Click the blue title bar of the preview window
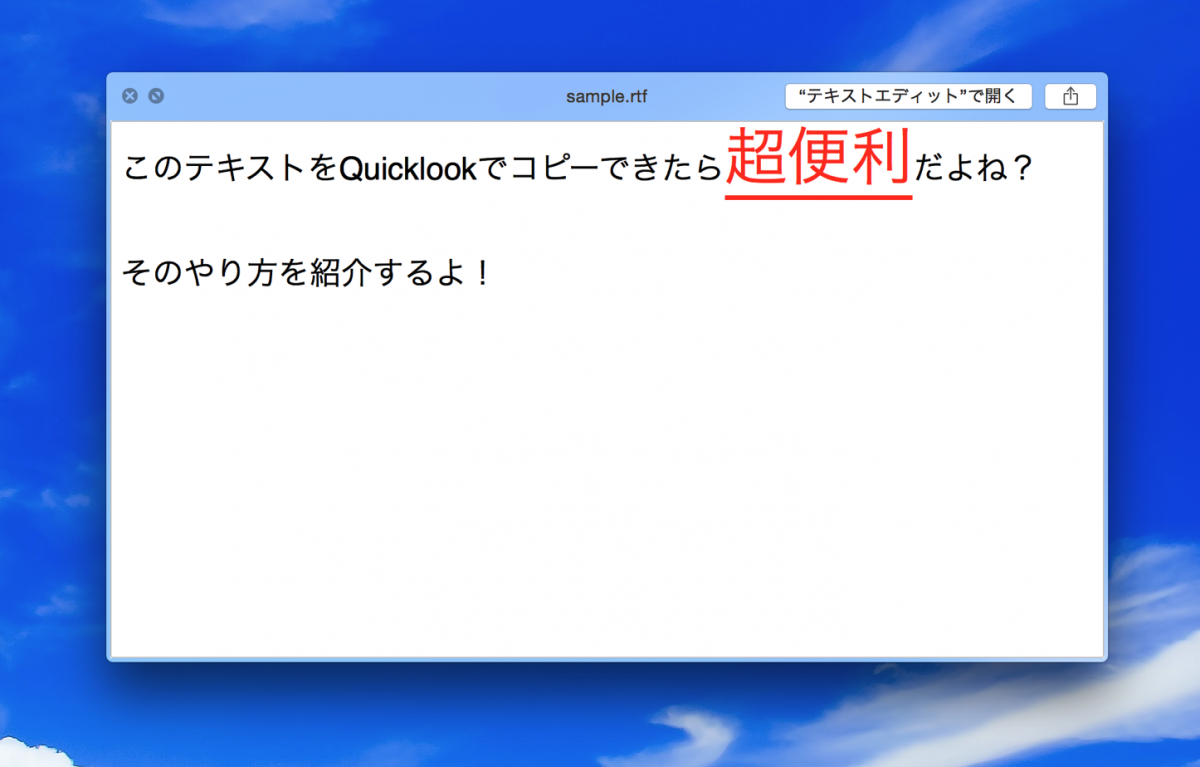Image resolution: width=1200 pixels, height=767 pixels. [x=400, y=96]
